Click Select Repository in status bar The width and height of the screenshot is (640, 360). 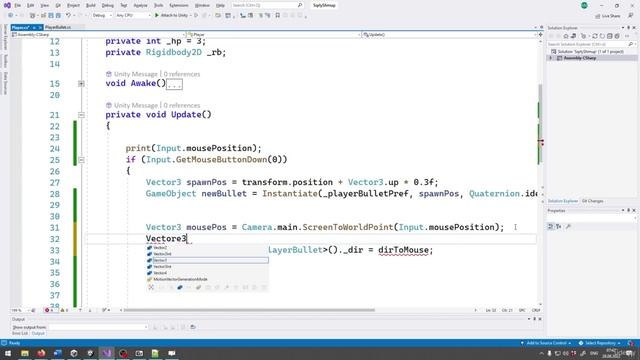[x=600, y=343]
